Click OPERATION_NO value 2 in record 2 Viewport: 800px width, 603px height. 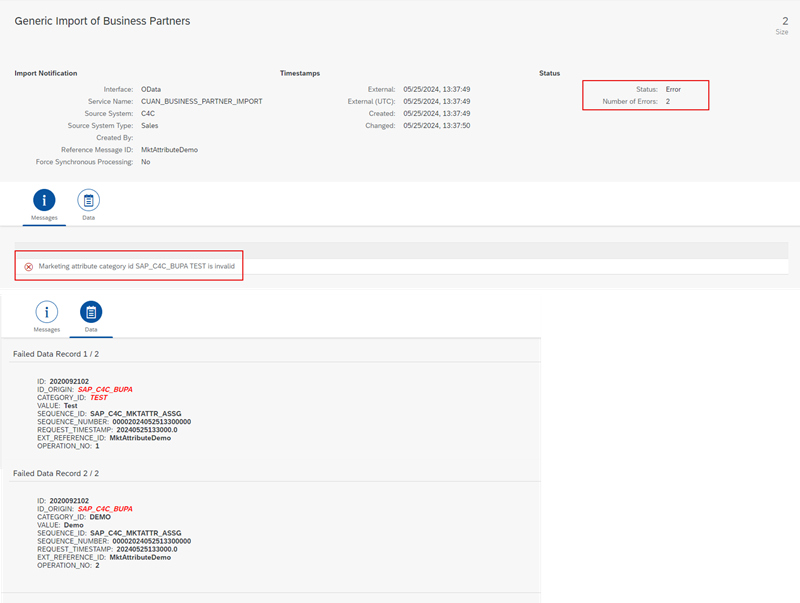[x=97, y=565]
